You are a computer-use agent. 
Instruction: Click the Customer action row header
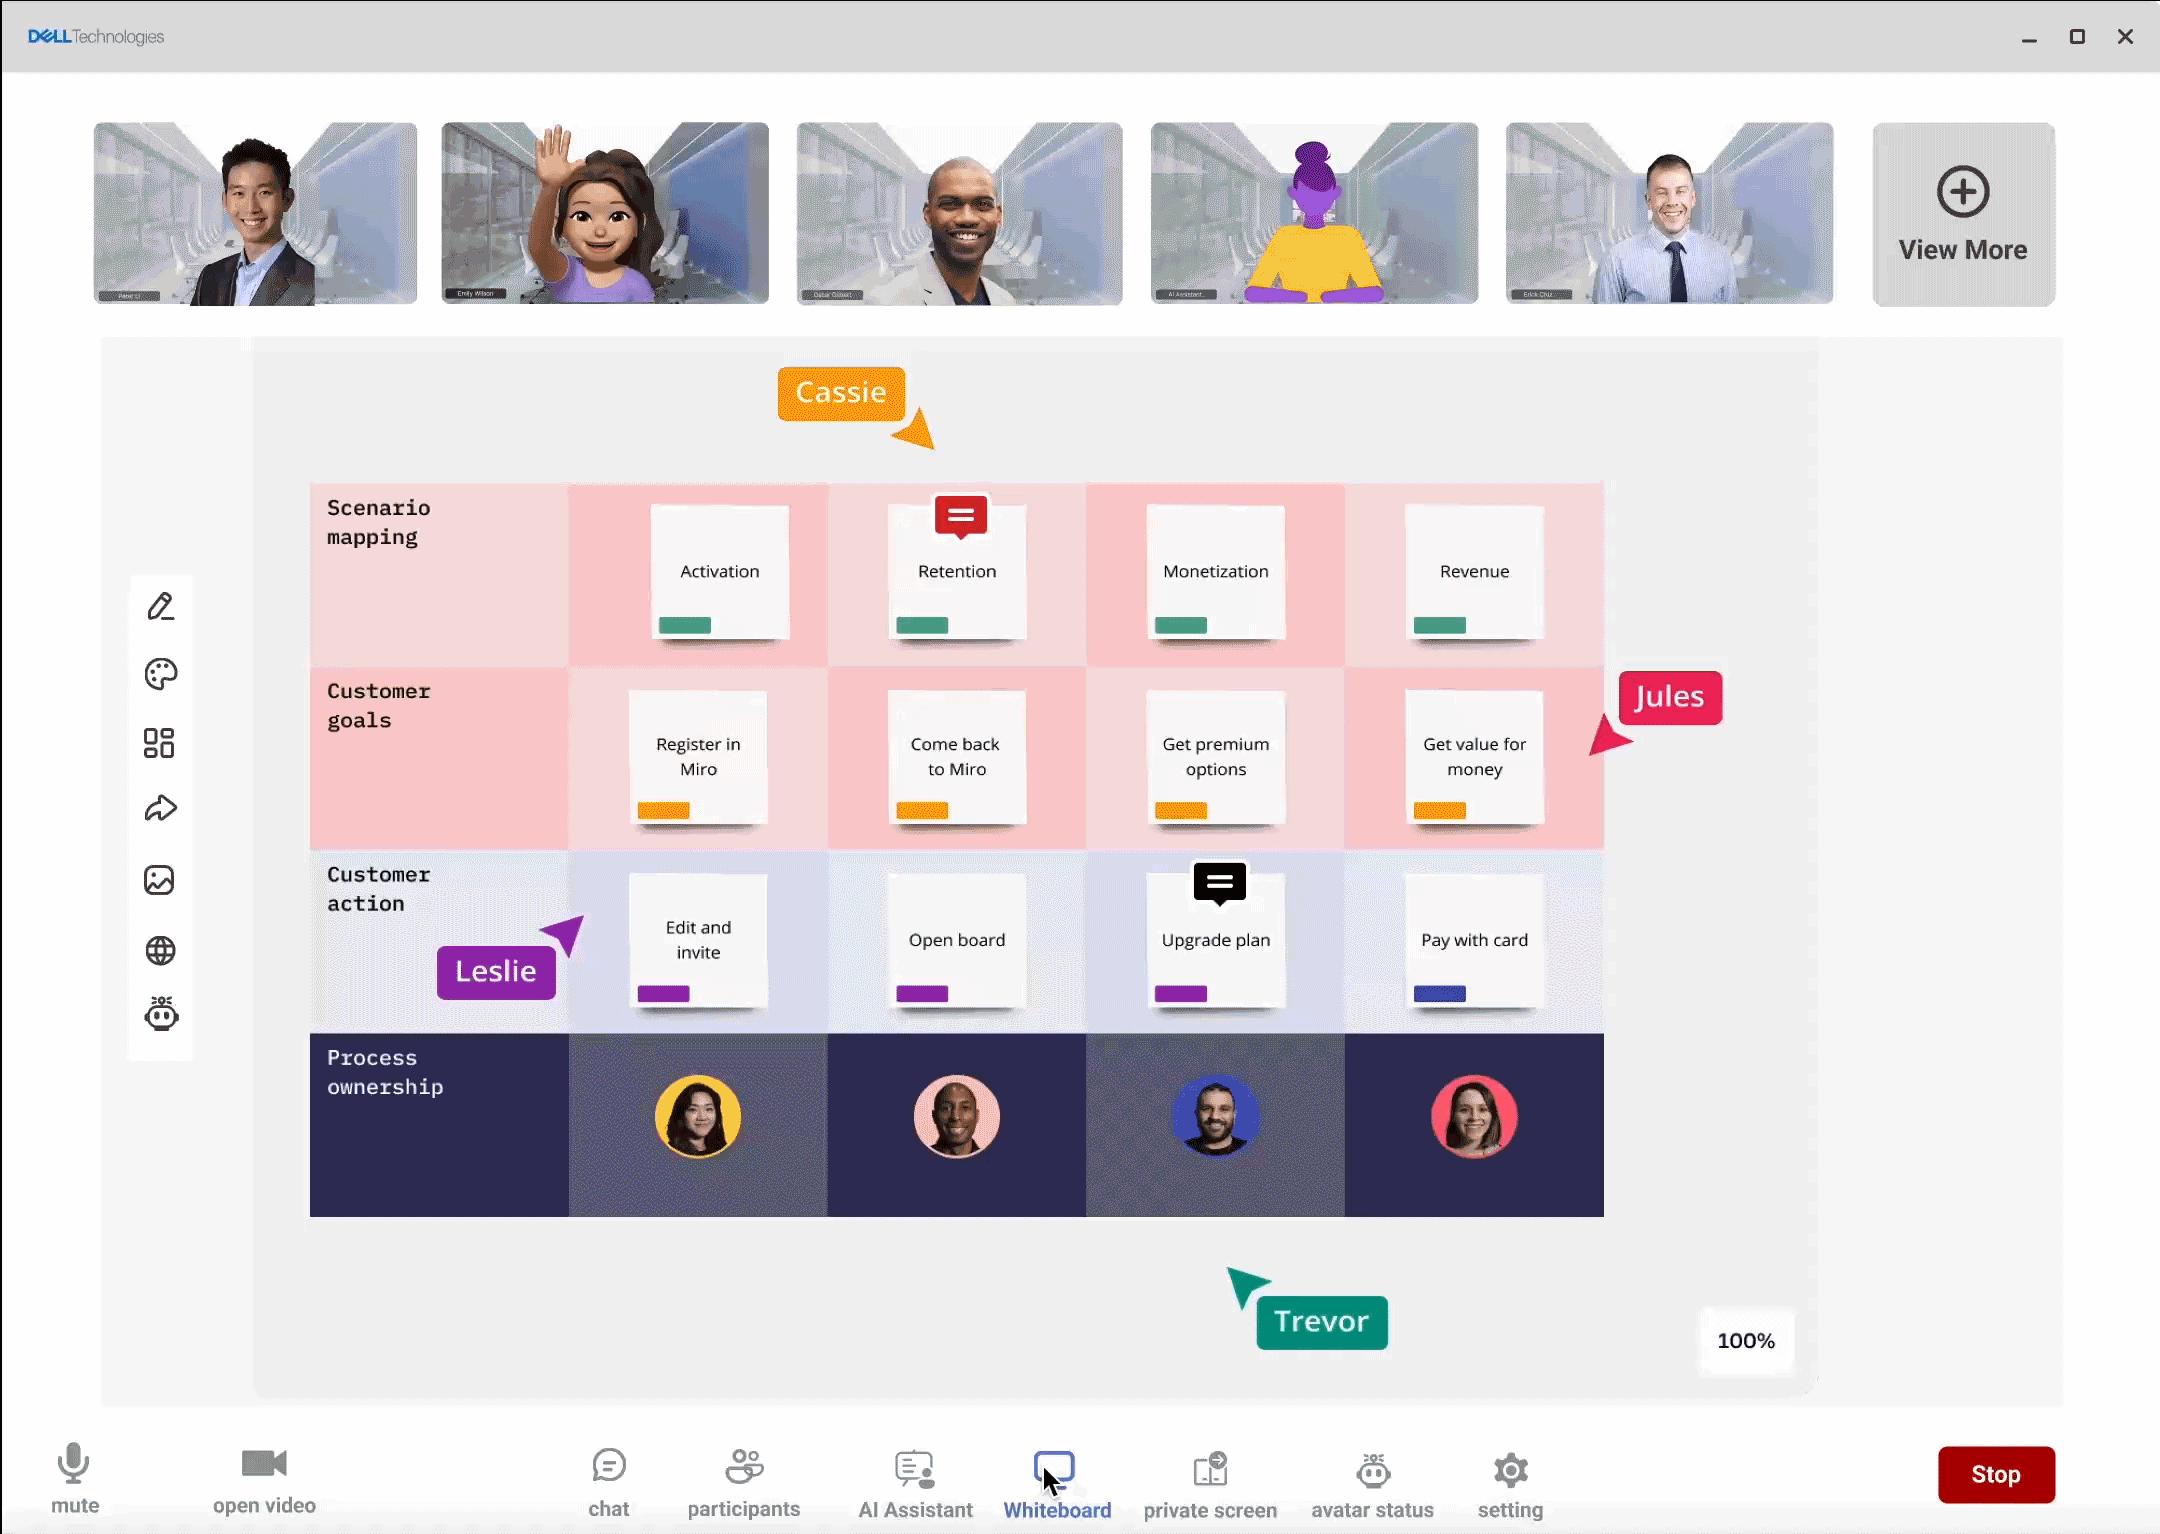click(x=439, y=942)
